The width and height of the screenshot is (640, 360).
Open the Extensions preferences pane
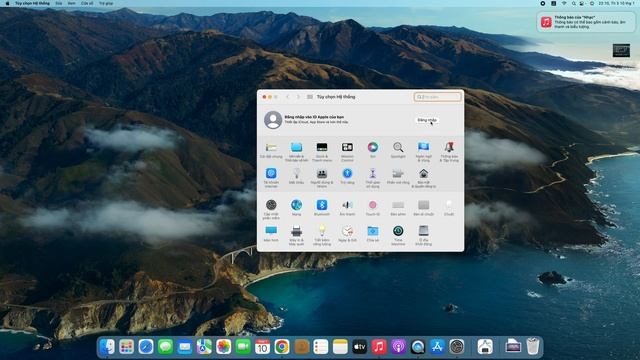398,173
